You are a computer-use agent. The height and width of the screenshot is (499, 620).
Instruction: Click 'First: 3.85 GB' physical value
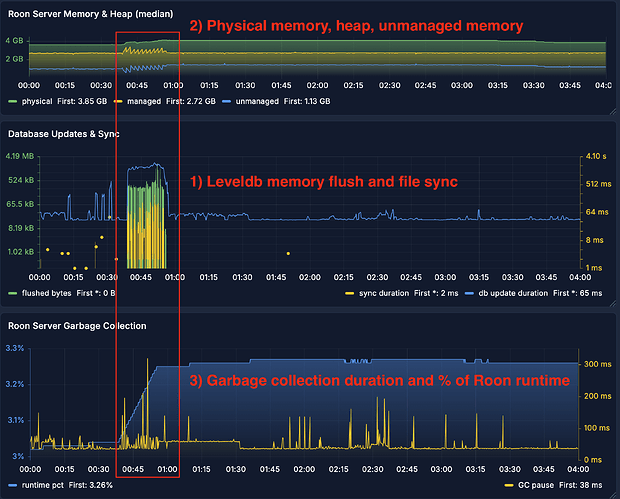click(82, 101)
